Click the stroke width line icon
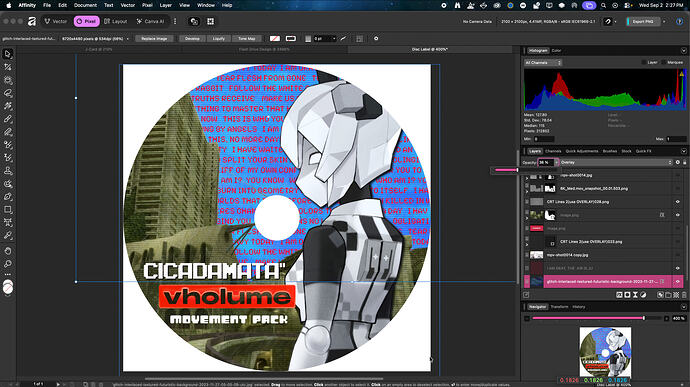The image size is (690, 387). point(343,39)
